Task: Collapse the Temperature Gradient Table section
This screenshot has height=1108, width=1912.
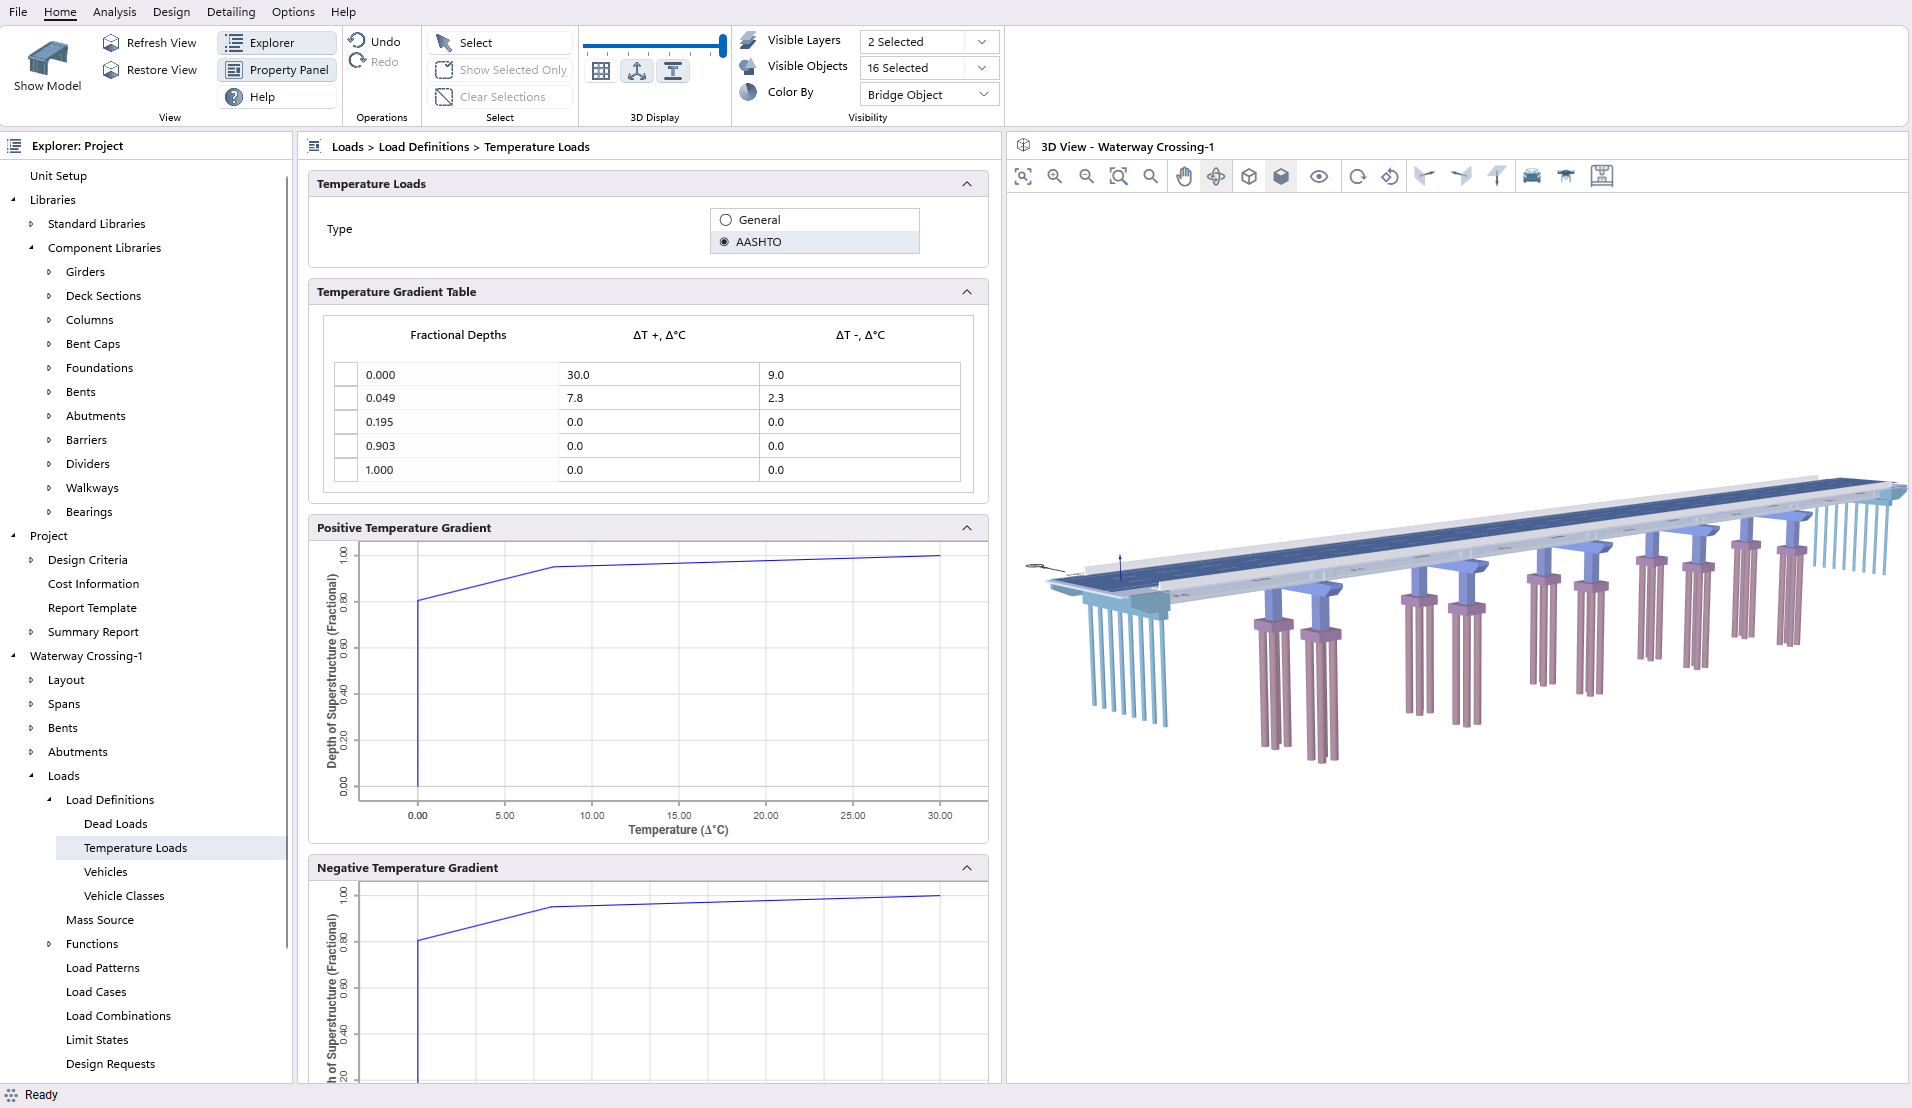Action: tap(967, 292)
